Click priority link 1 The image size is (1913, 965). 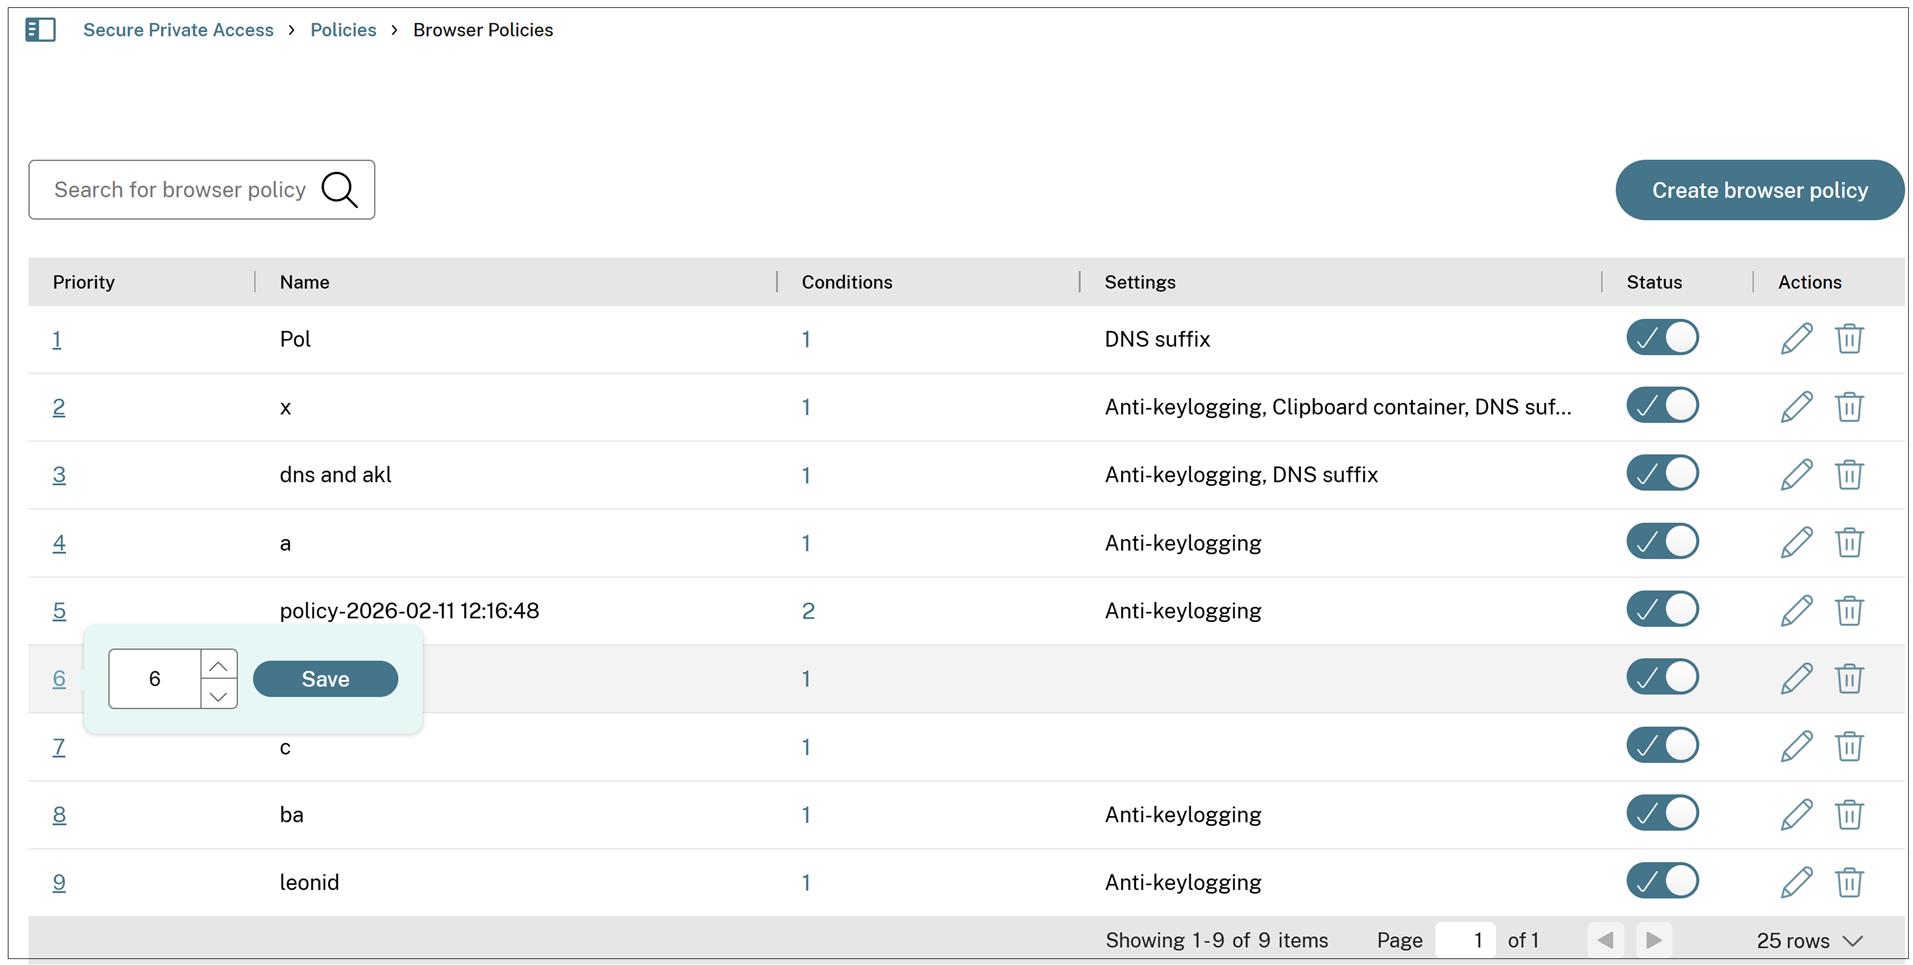point(57,340)
